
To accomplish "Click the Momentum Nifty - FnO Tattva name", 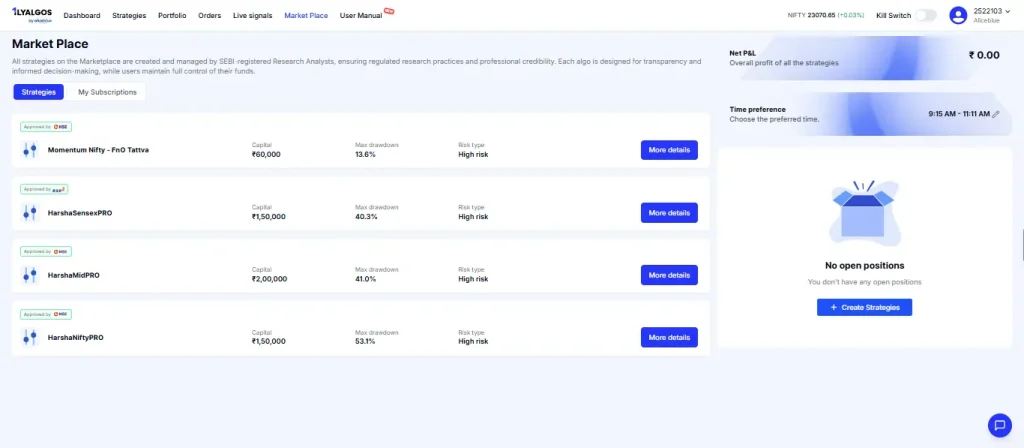I will [x=99, y=150].
